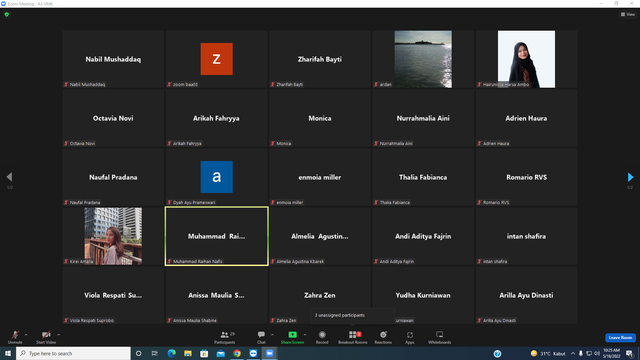The width and height of the screenshot is (640, 360).
Task: Click Romario RVS's name in tile
Action: (x=527, y=177)
